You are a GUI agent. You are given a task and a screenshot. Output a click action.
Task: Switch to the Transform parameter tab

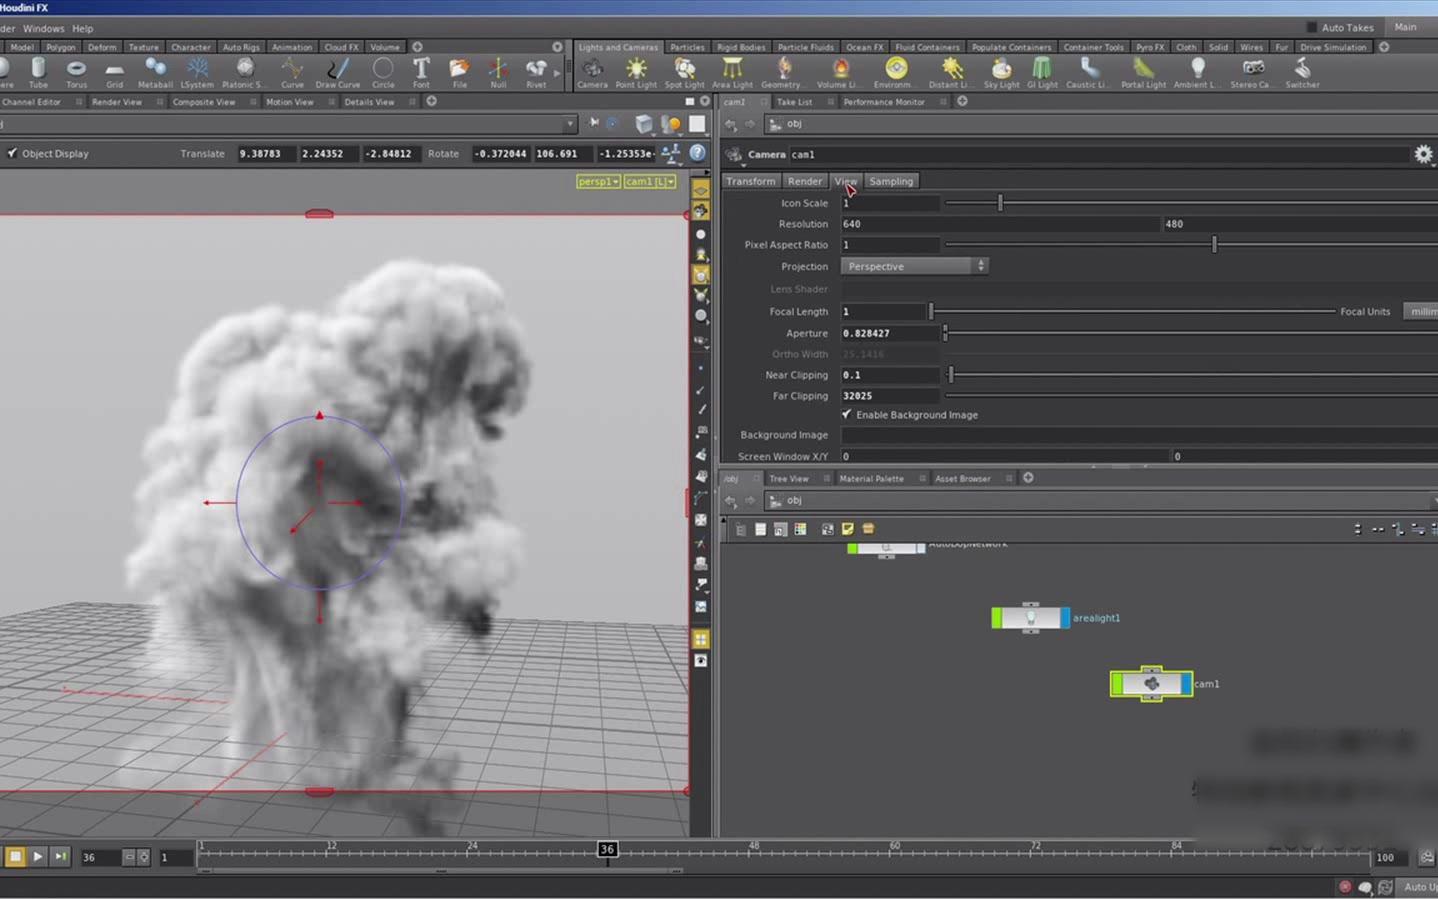pyautogui.click(x=750, y=181)
